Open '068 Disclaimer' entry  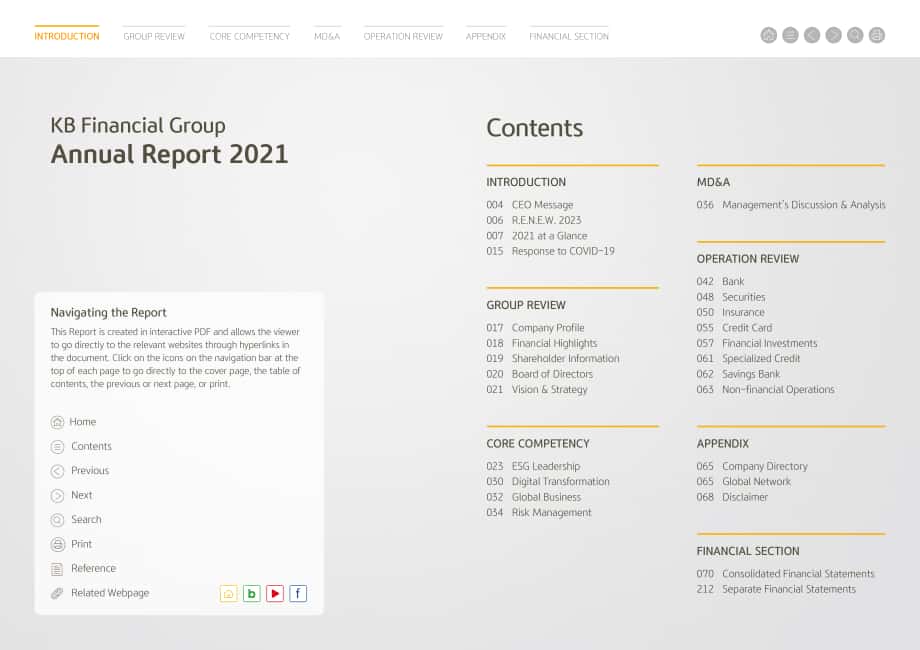click(x=732, y=497)
